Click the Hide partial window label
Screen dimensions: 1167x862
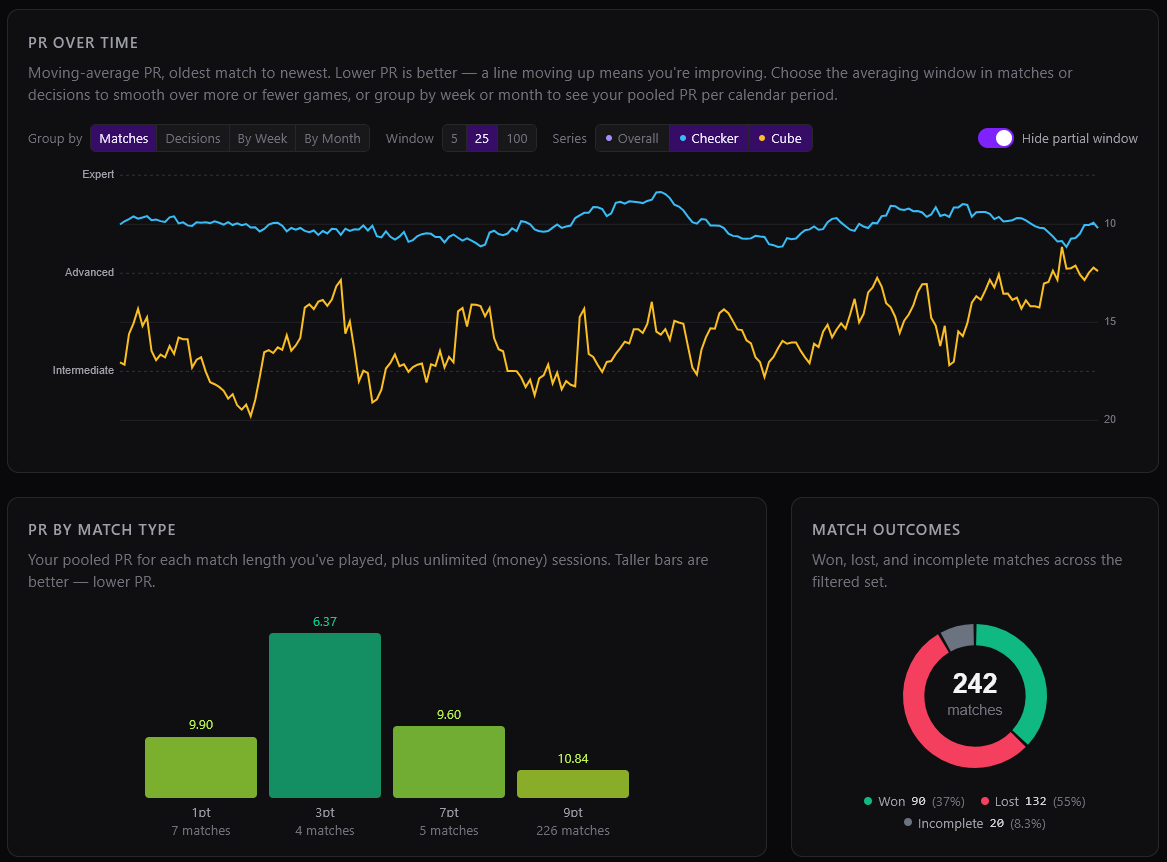(x=1079, y=138)
